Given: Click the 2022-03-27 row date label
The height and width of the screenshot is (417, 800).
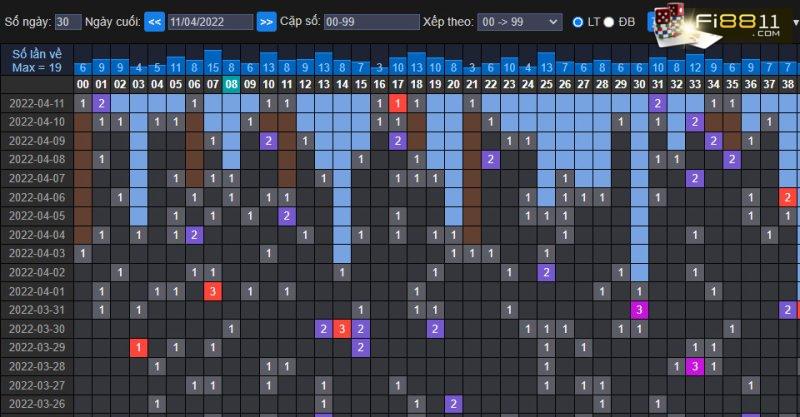Looking at the screenshot, I should click(37, 385).
